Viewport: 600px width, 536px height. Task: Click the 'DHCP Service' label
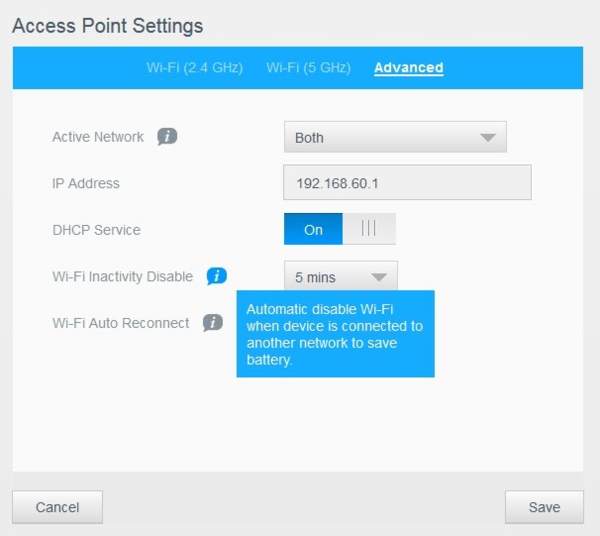[96, 230]
